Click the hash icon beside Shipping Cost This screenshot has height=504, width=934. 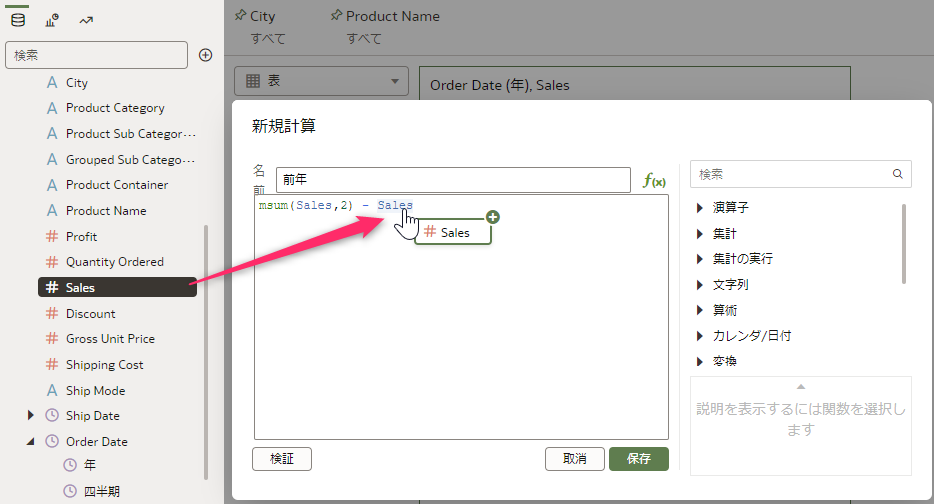coord(52,364)
